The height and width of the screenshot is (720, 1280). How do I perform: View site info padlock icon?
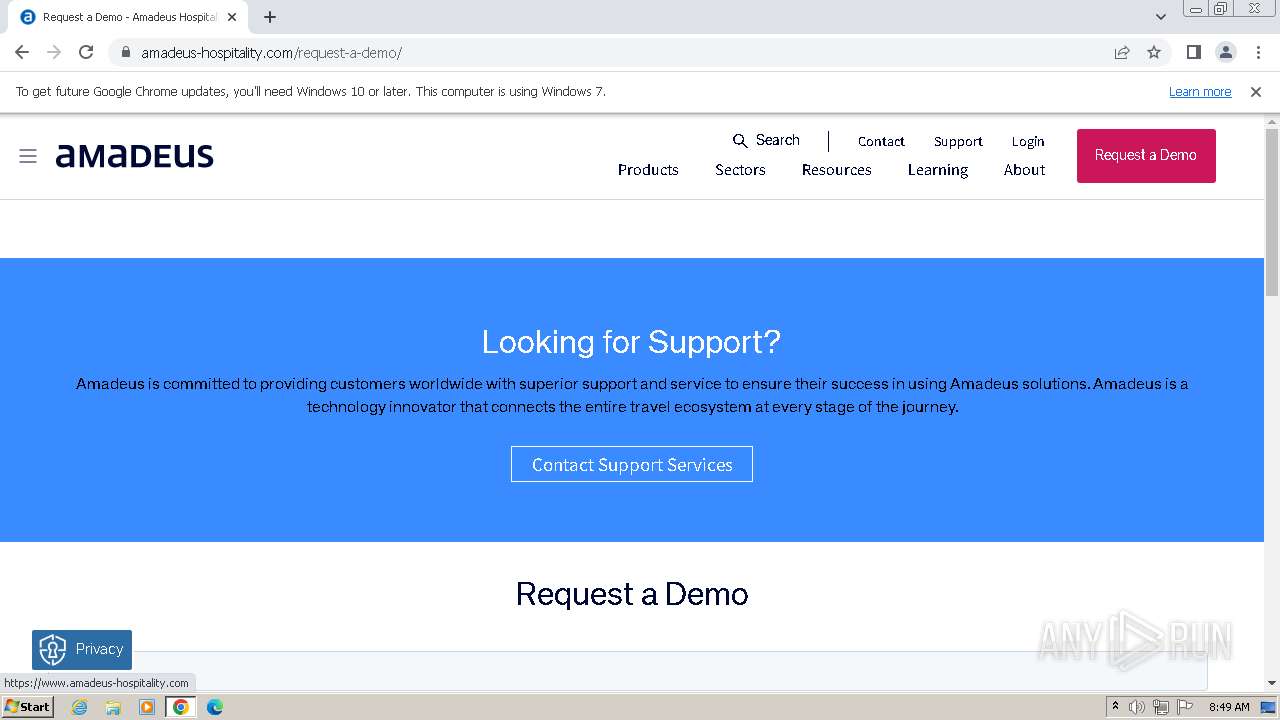point(125,52)
